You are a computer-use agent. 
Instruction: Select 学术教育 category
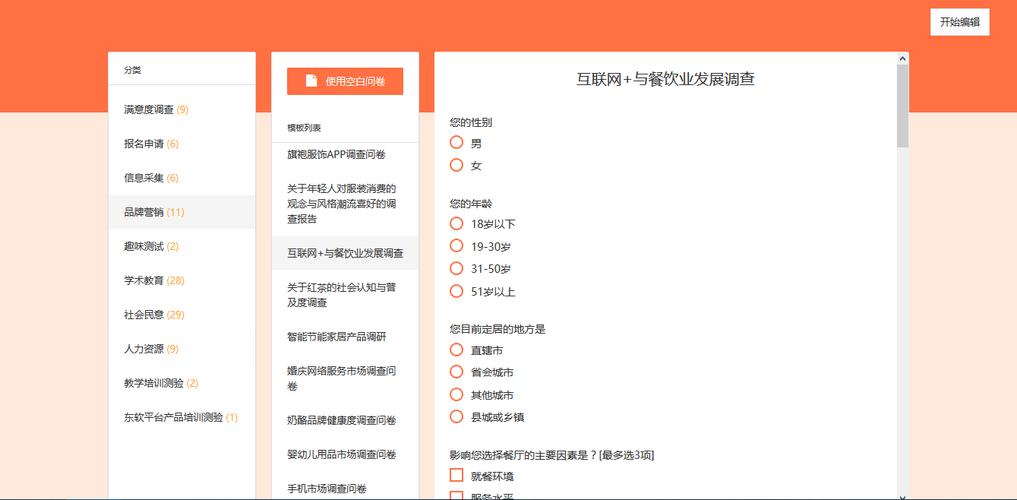point(182,280)
